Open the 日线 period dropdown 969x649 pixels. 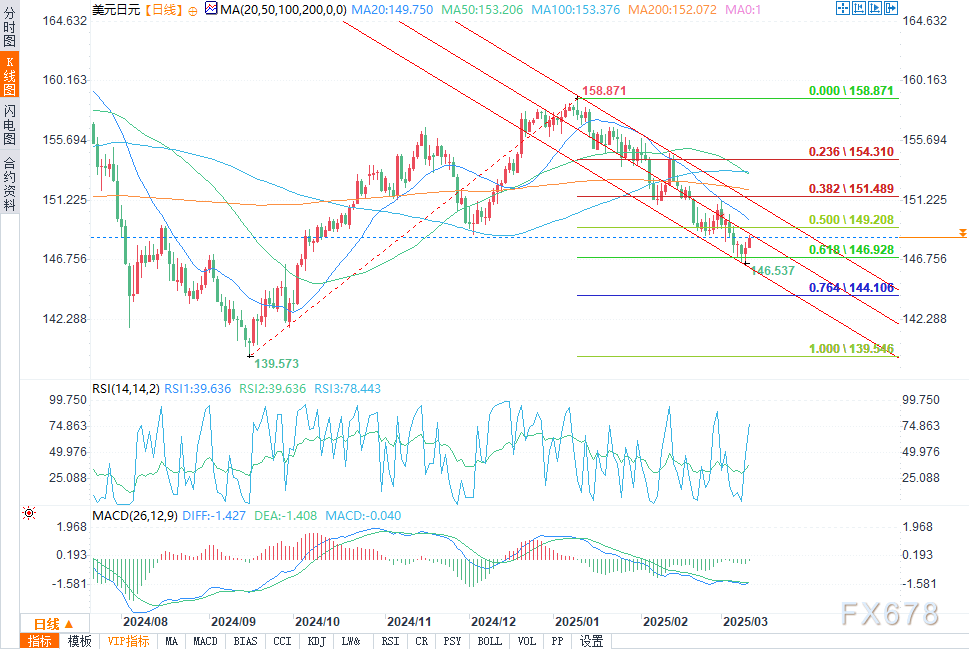coord(54,624)
